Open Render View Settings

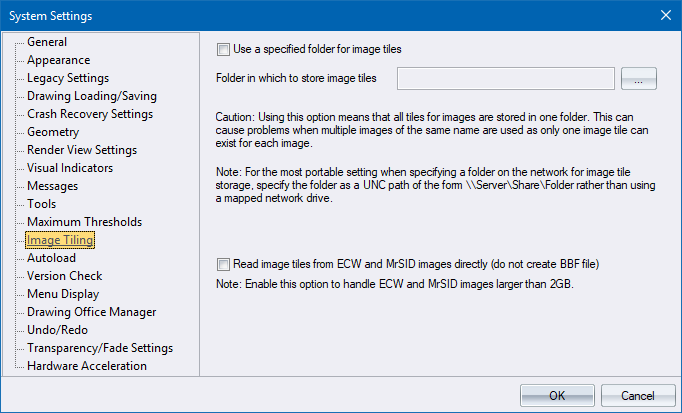pyautogui.click(x=82, y=150)
